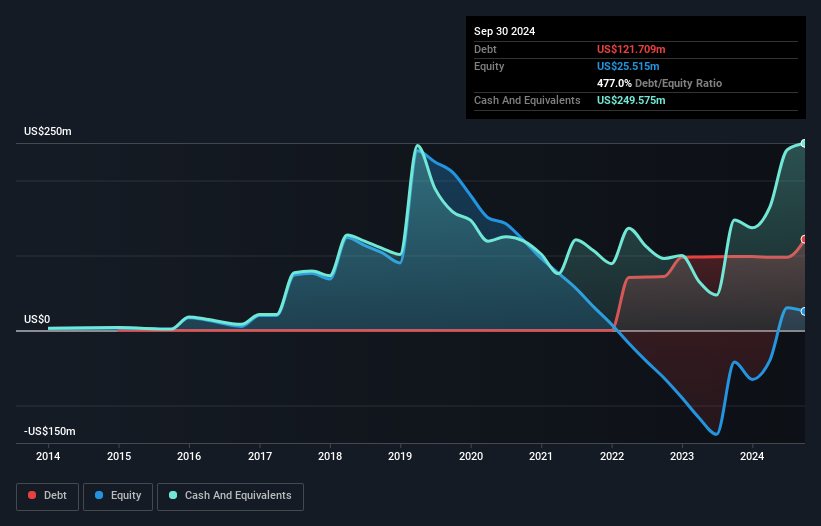Image resolution: width=821 pixels, height=526 pixels.
Task: Toggle the Debt series in the legend
Action: [x=46, y=495]
